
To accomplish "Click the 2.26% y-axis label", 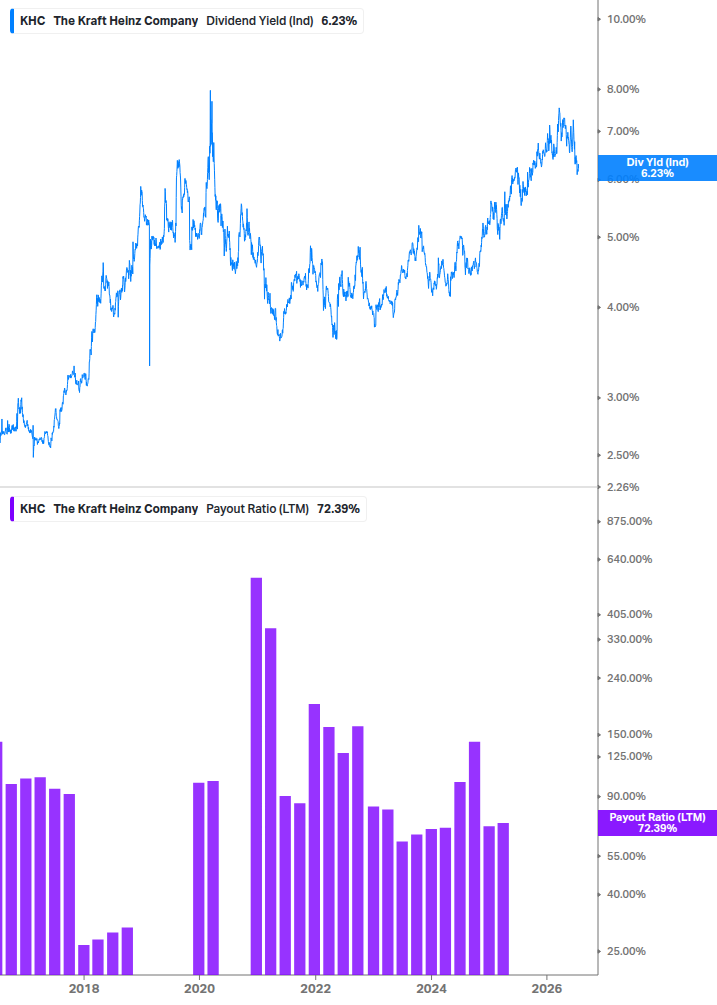I will pos(623,487).
